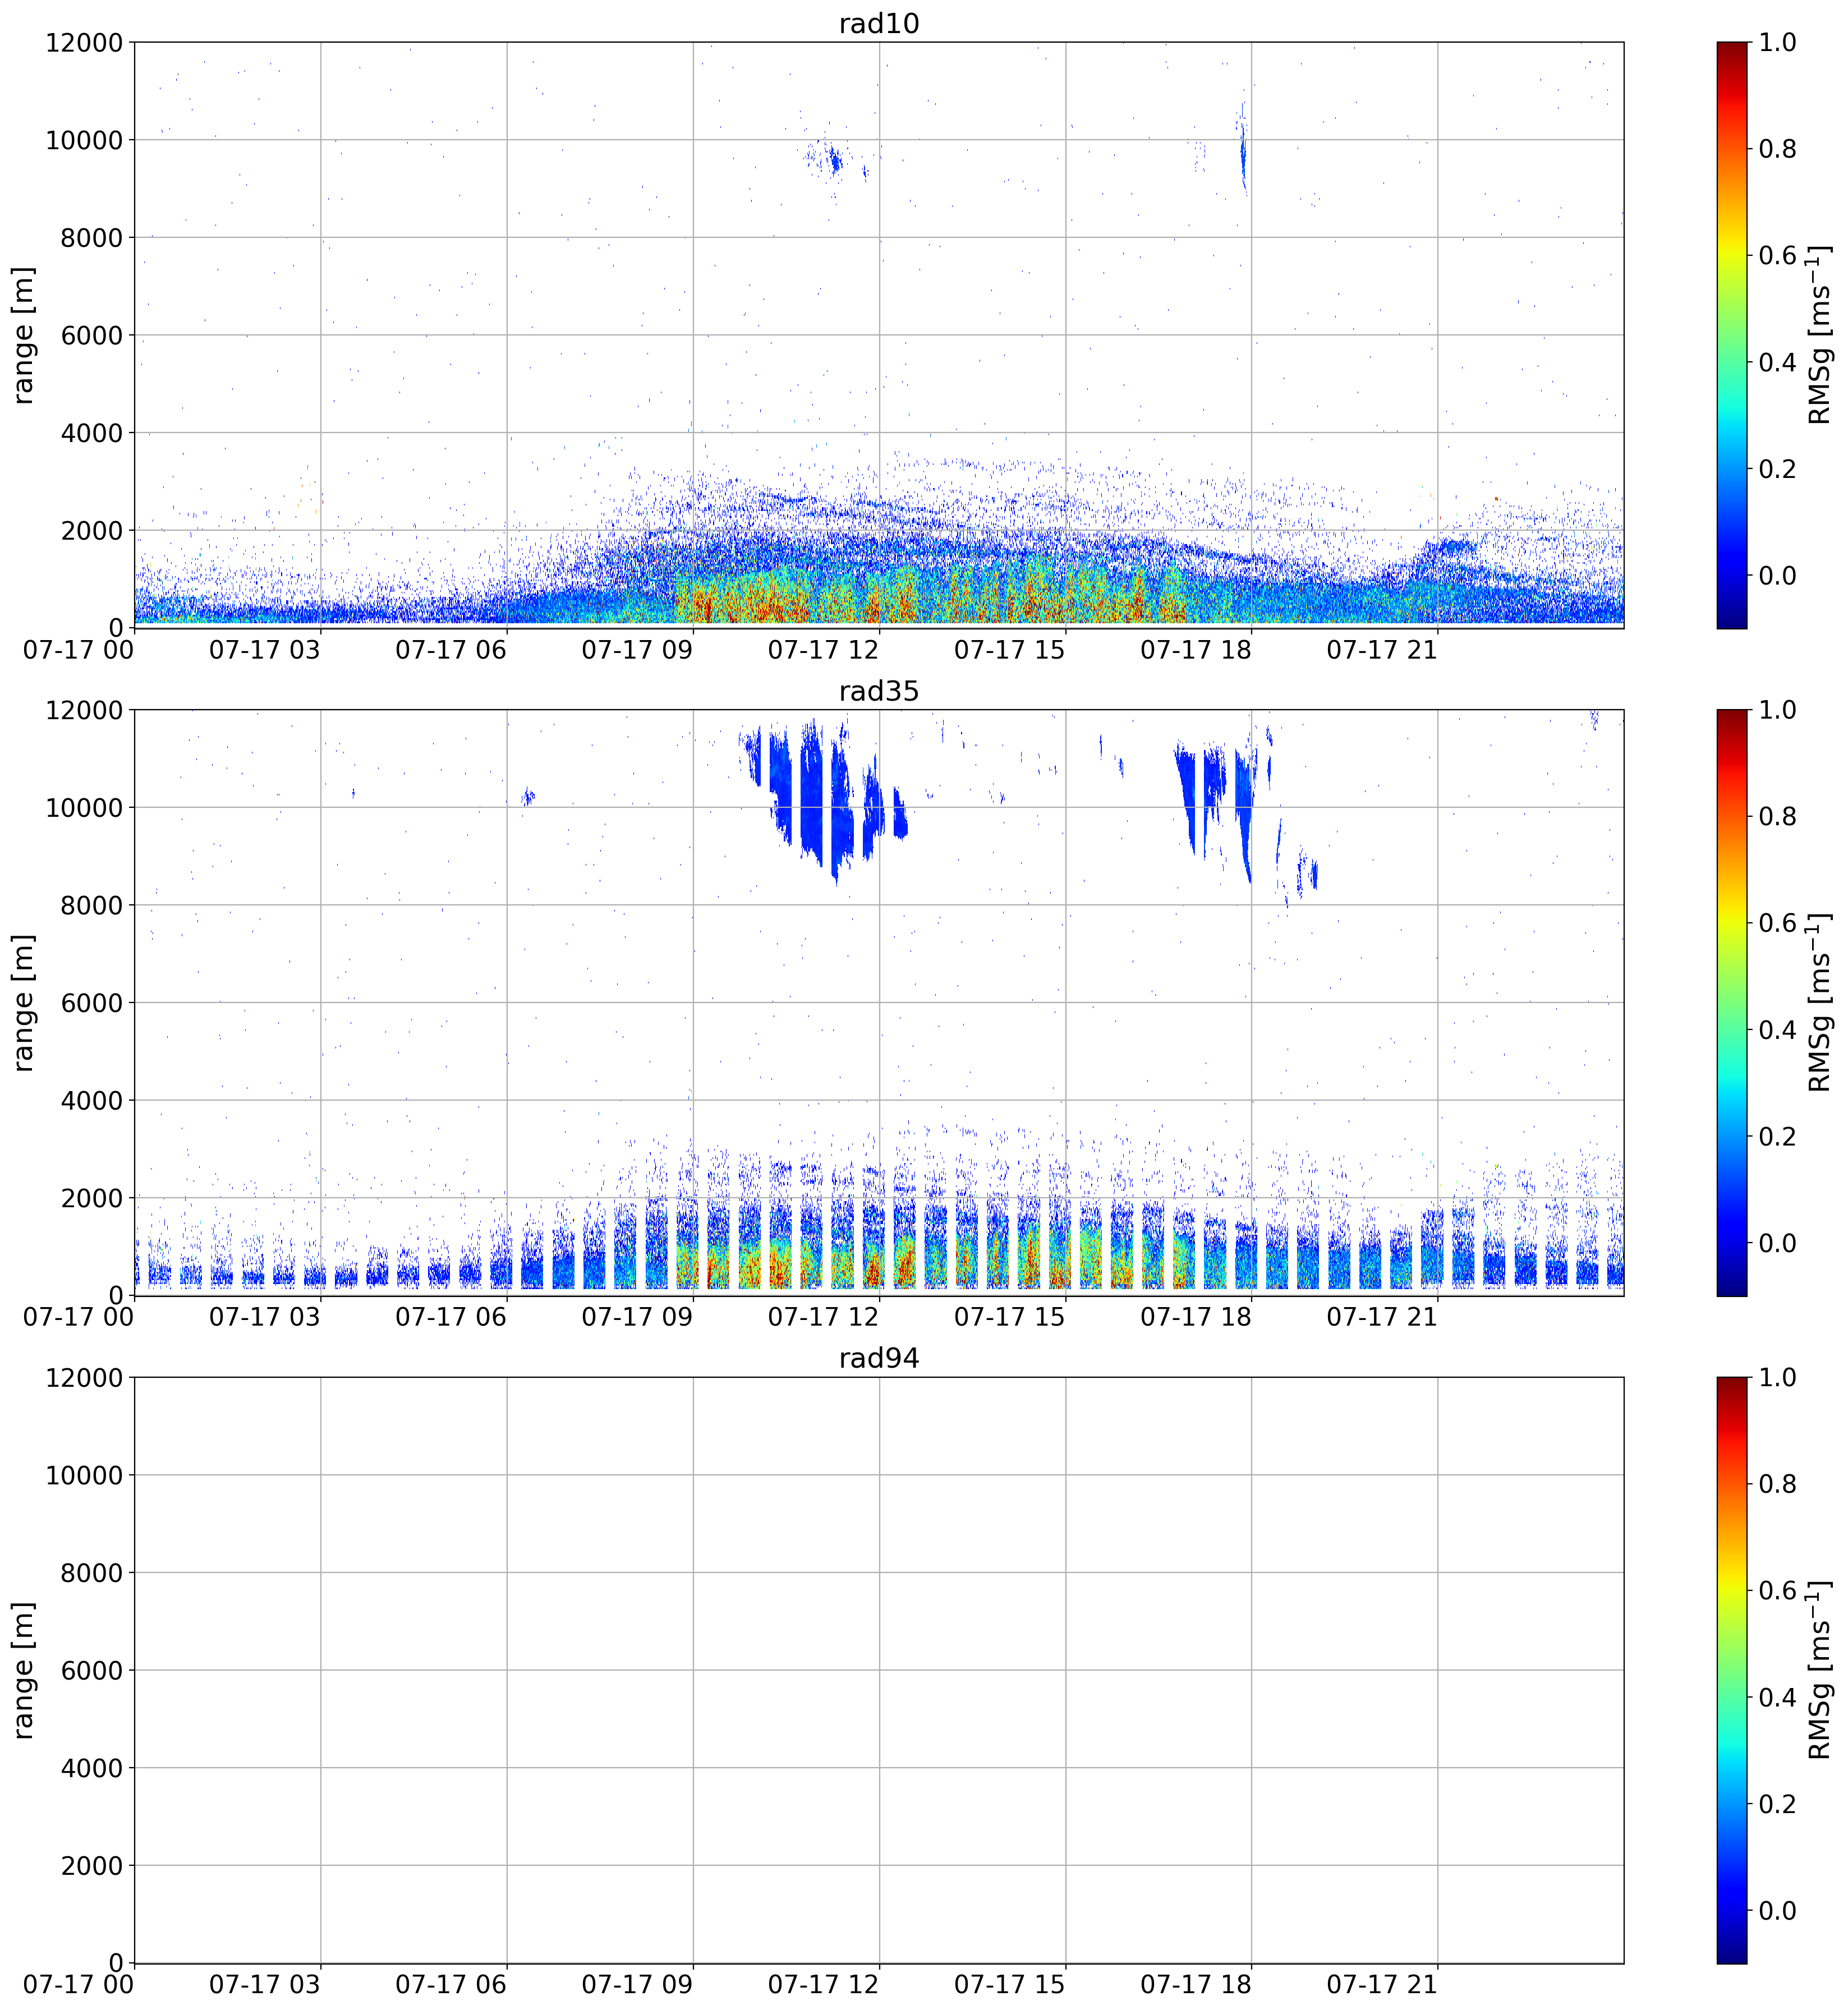Click the 07-17 09 tick label under rad94
The width and height of the screenshot is (1848, 2010).
click(x=637, y=1985)
